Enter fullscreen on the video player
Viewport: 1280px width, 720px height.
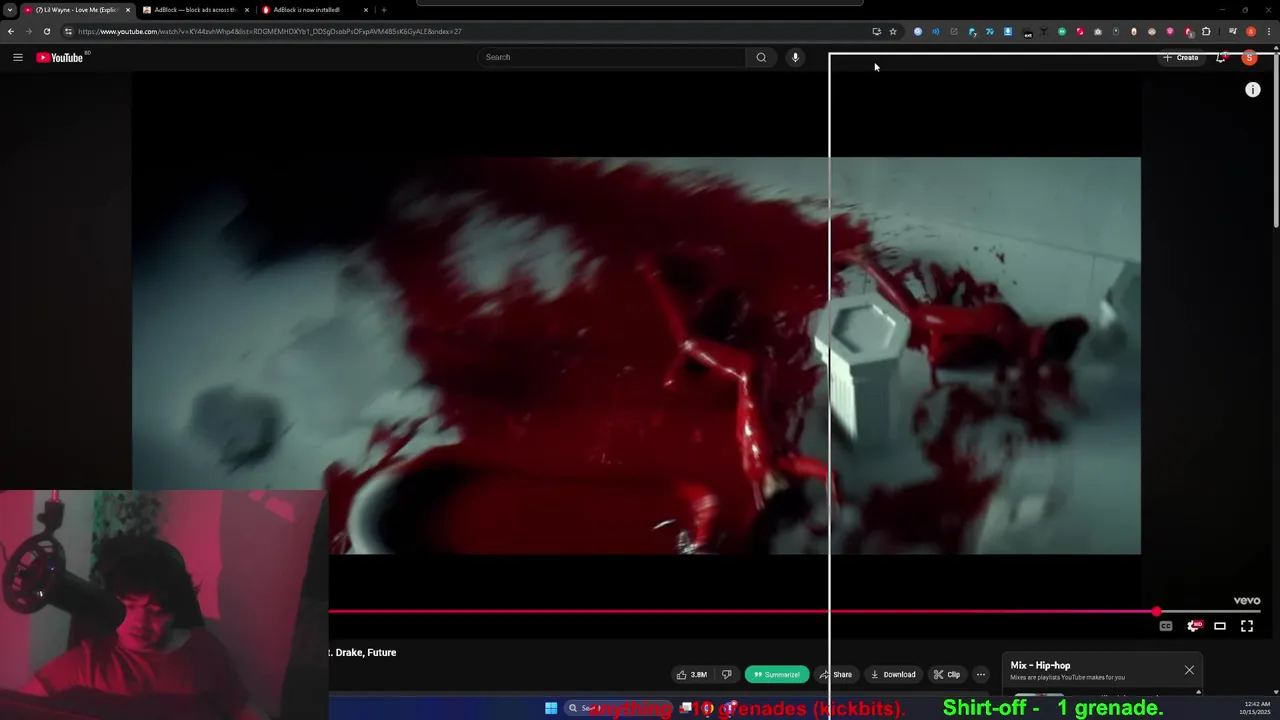pyautogui.click(x=1247, y=626)
